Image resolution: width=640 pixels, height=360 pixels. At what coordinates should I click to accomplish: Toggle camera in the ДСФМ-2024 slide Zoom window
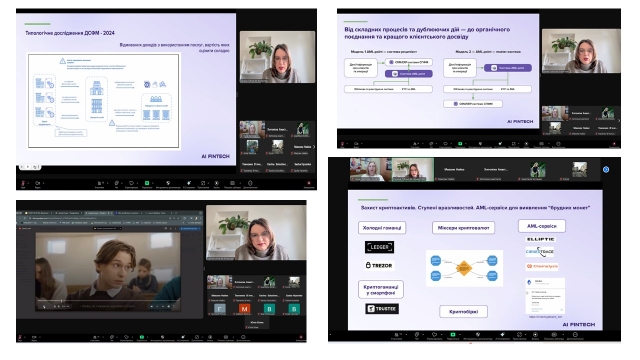[38, 183]
